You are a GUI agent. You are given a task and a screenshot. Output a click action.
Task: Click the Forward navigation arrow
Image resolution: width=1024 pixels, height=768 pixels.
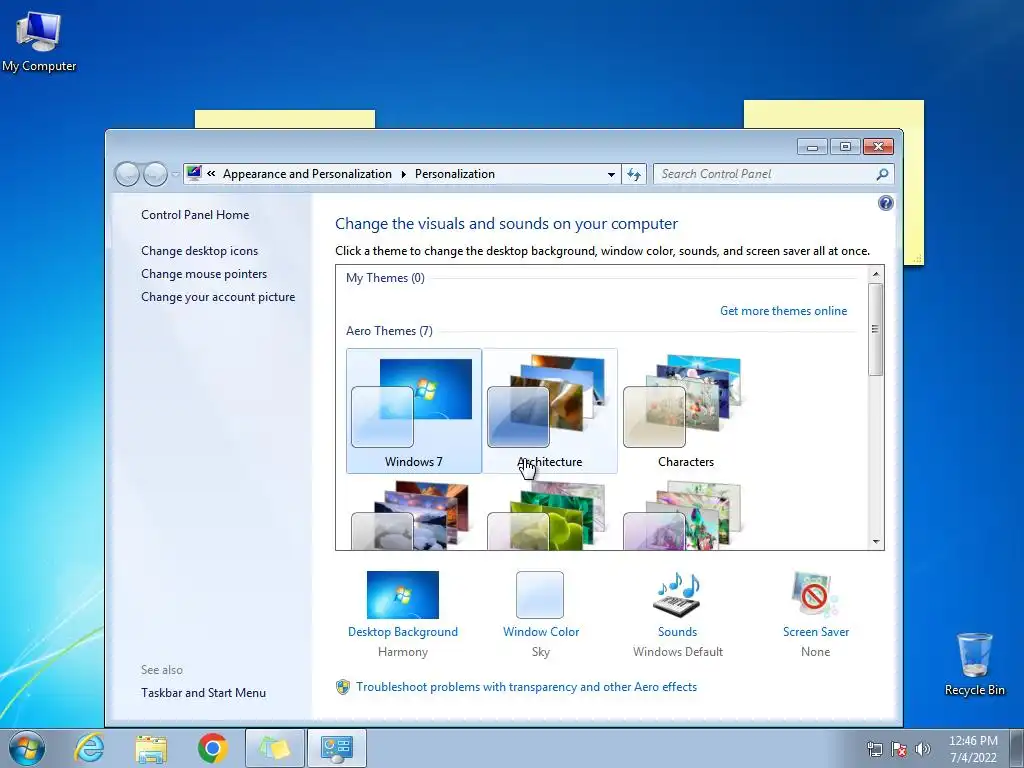point(155,174)
